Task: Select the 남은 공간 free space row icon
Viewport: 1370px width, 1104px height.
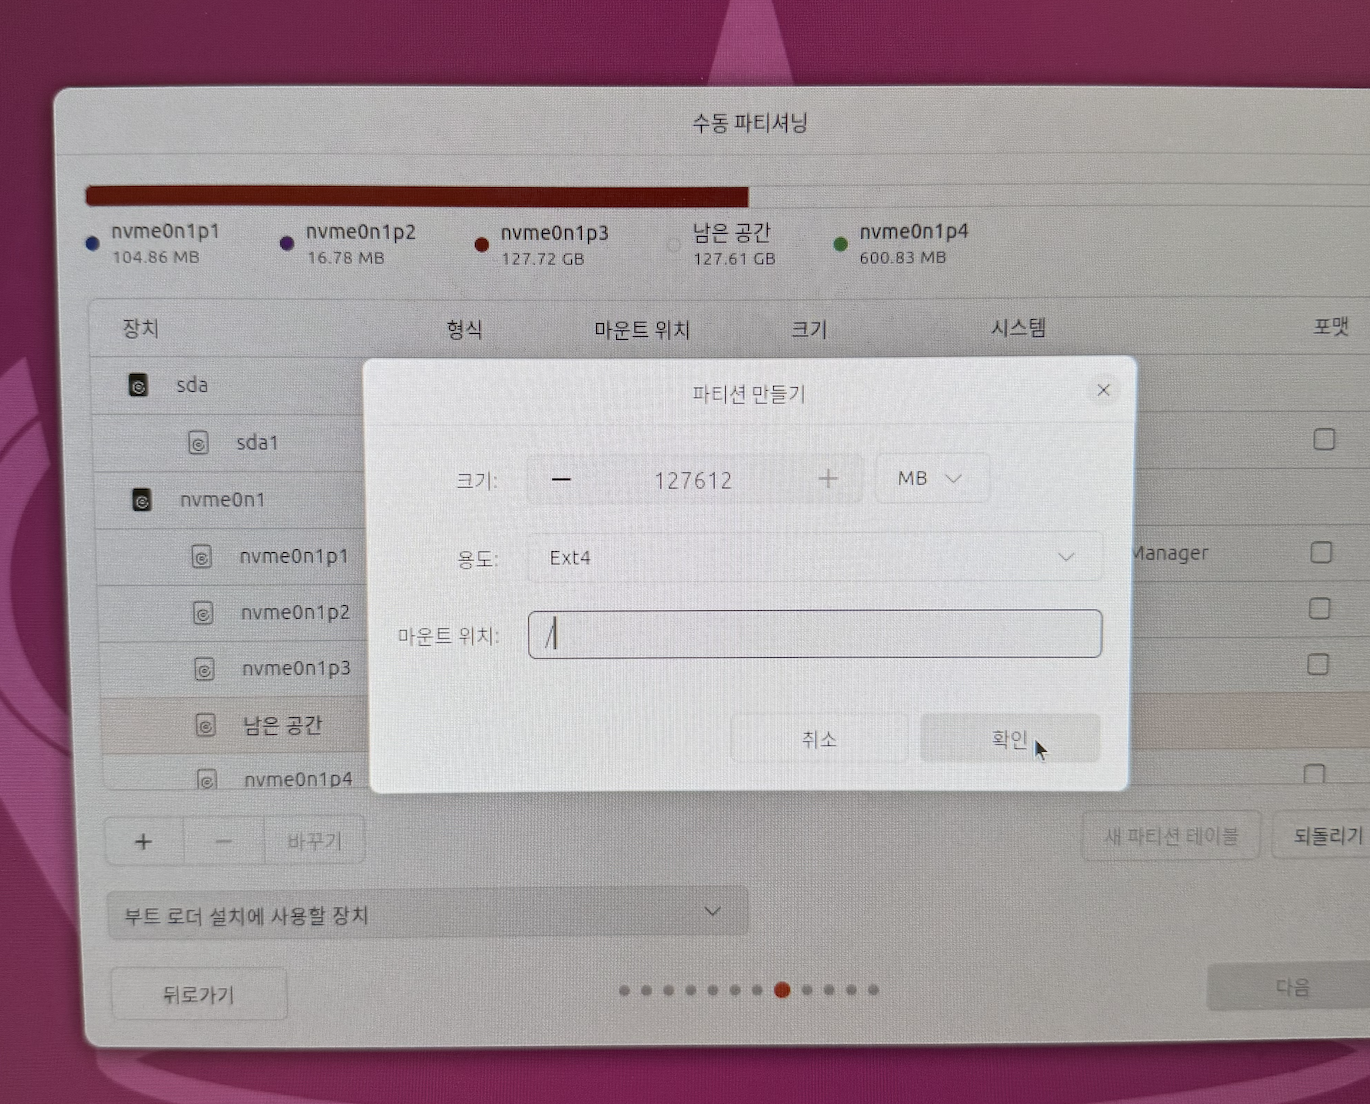Action: coord(205,725)
